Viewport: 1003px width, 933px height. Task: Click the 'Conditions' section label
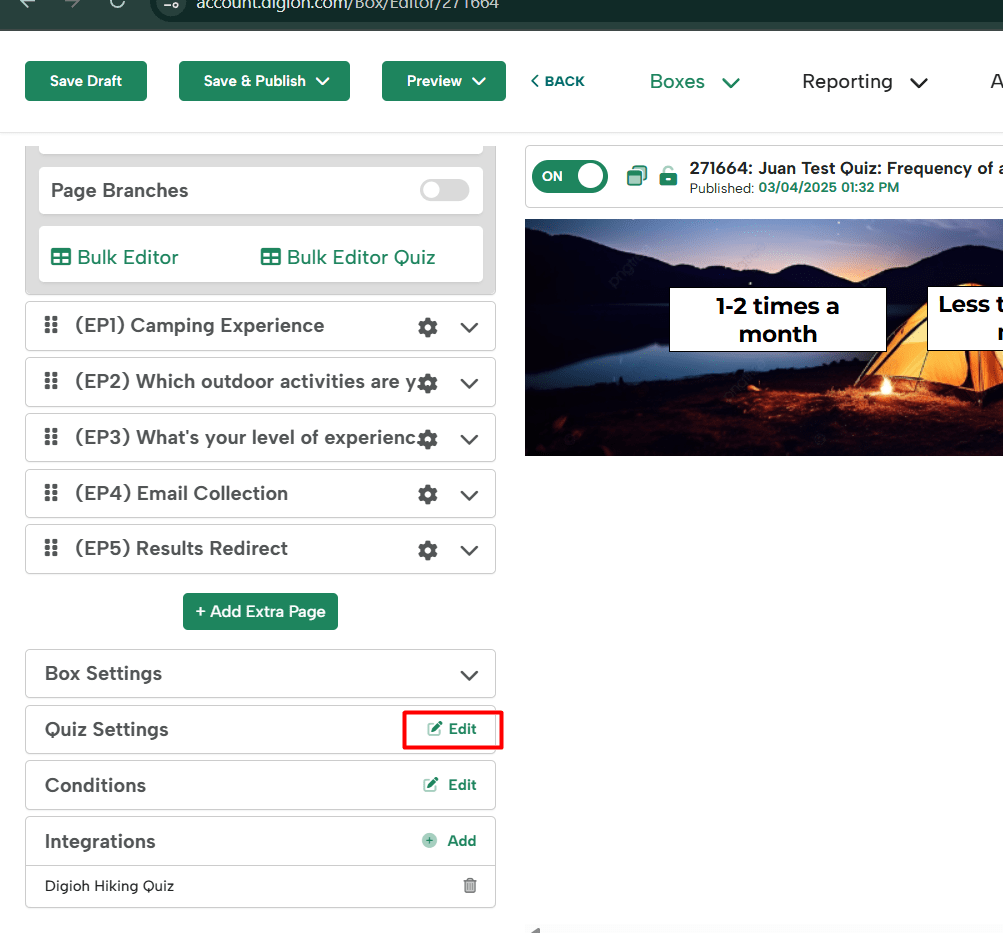95,785
